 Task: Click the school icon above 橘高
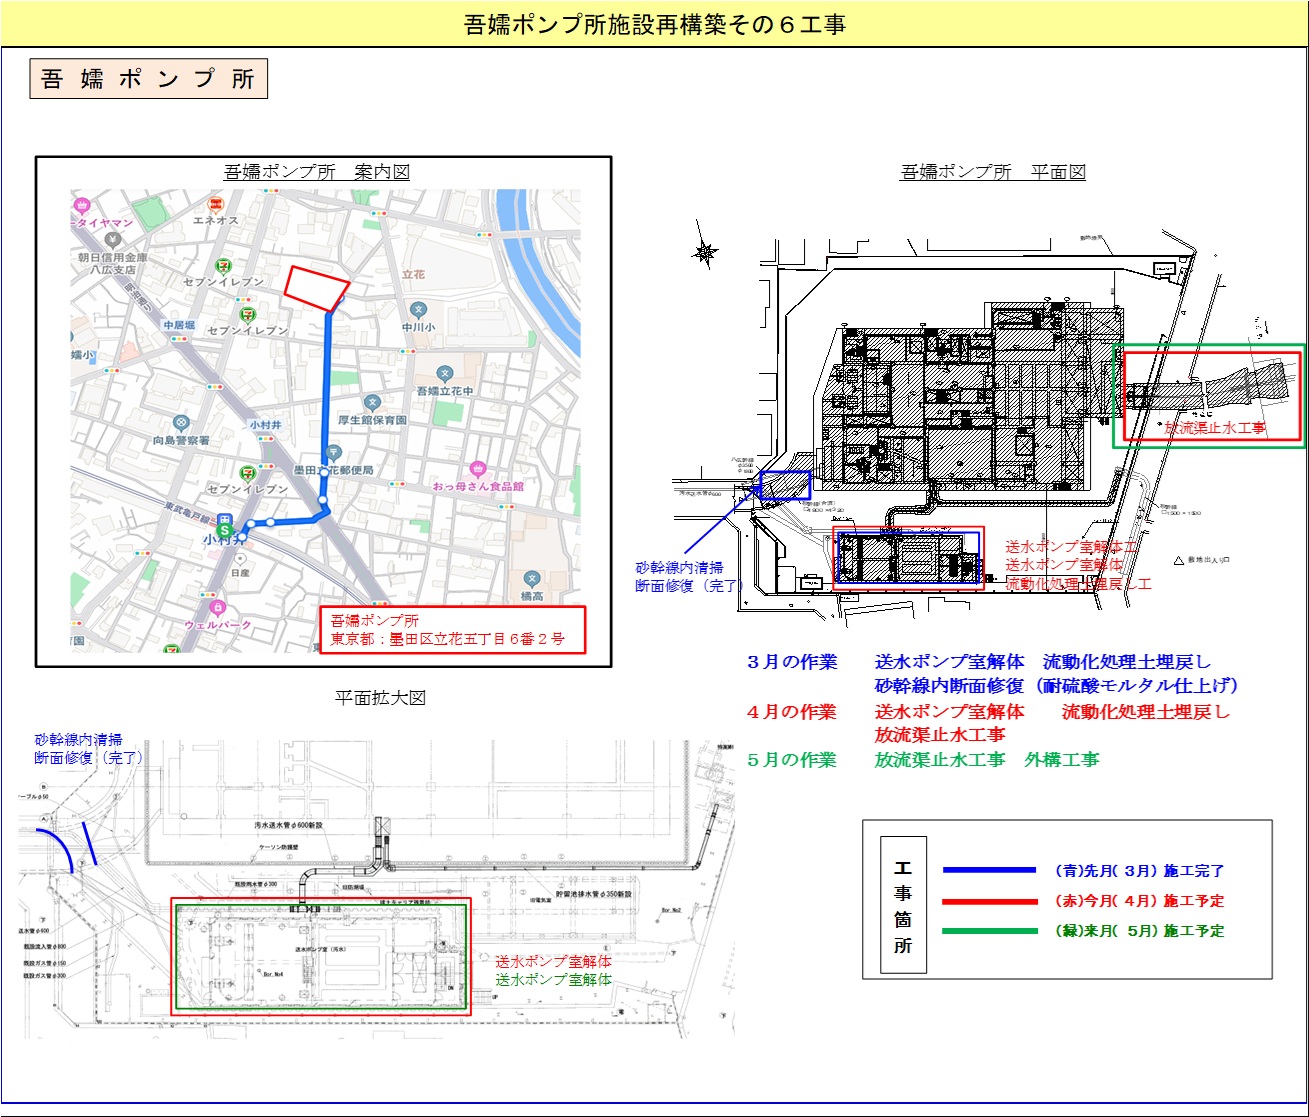(531, 579)
